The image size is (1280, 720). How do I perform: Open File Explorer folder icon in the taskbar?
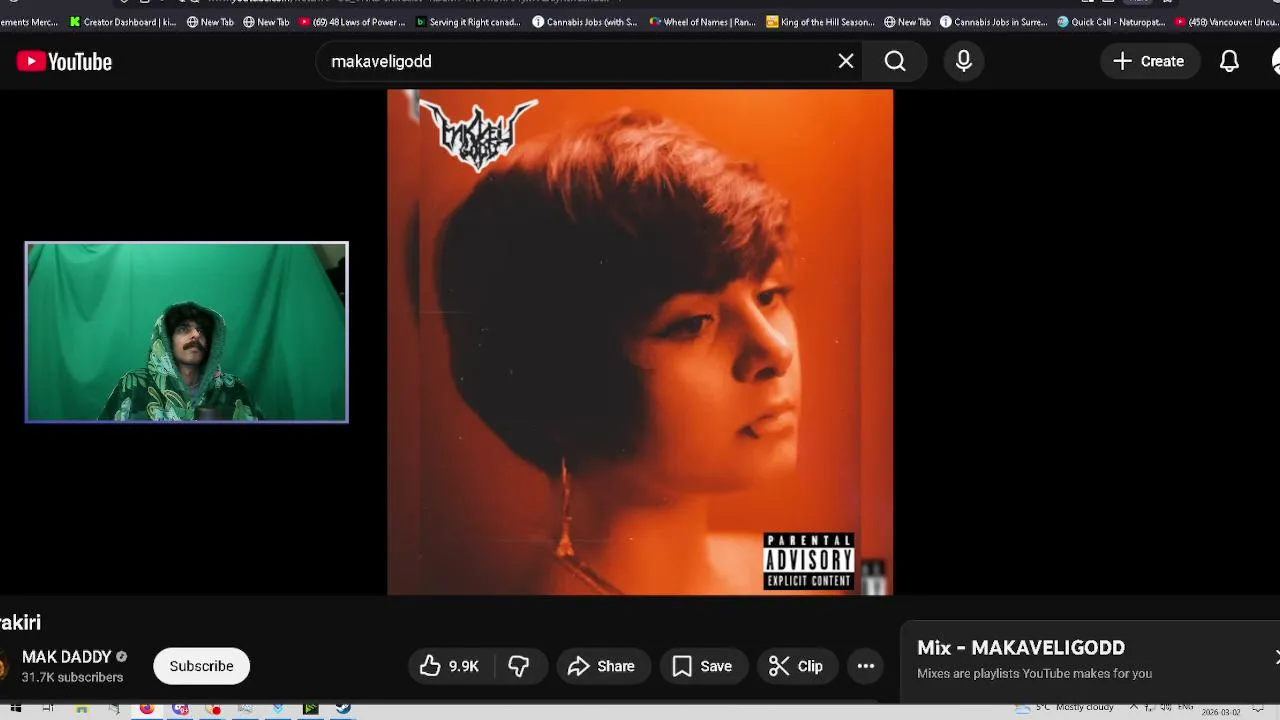point(81,708)
